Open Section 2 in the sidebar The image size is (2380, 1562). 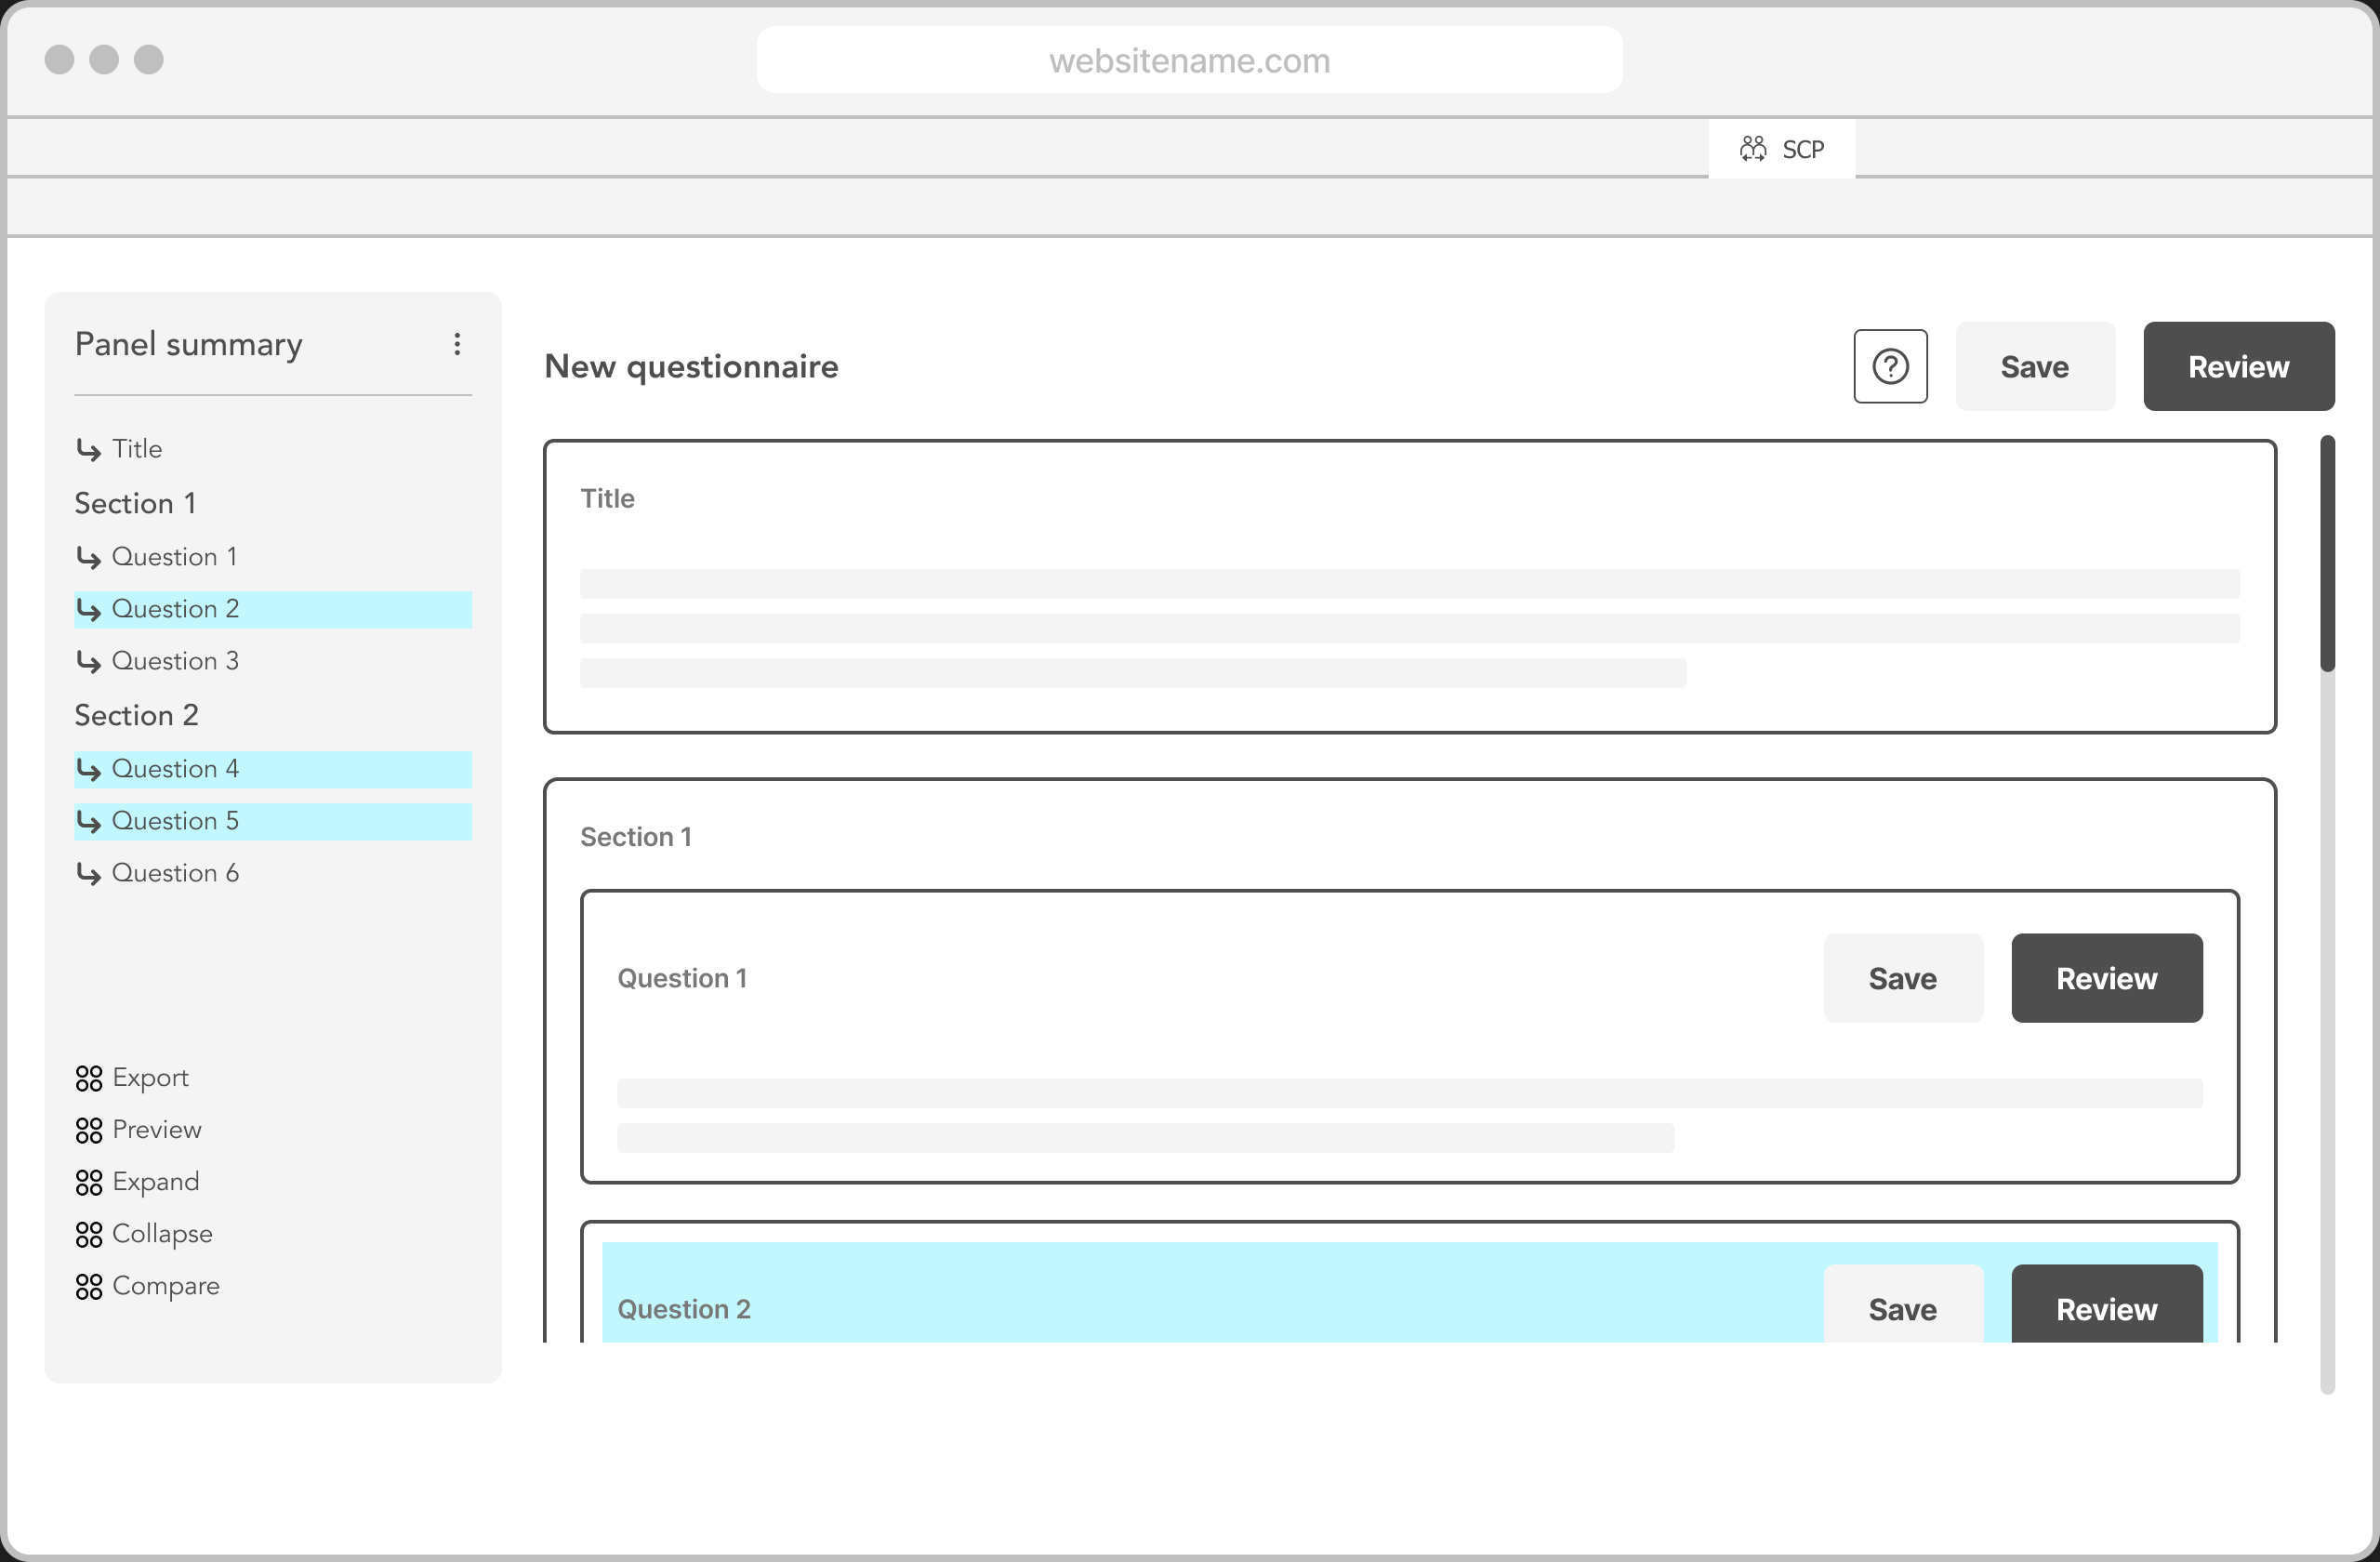coord(137,715)
